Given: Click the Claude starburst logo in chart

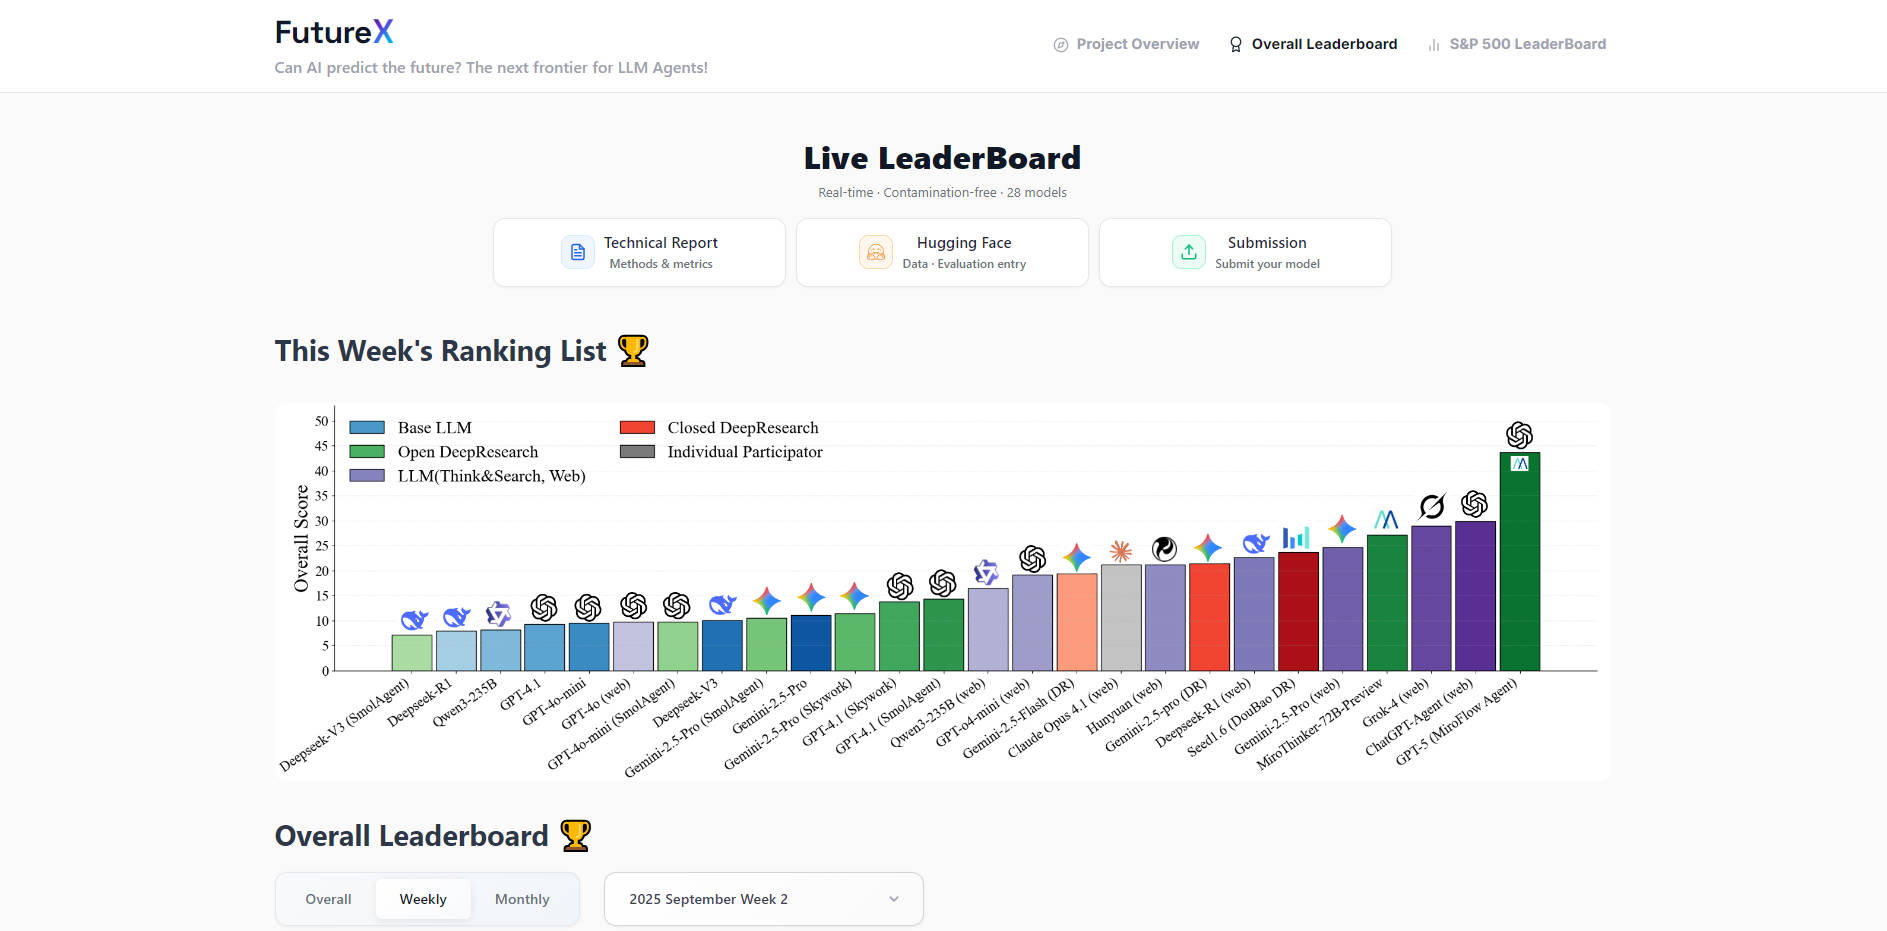Looking at the screenshot, I should 1120,551.
